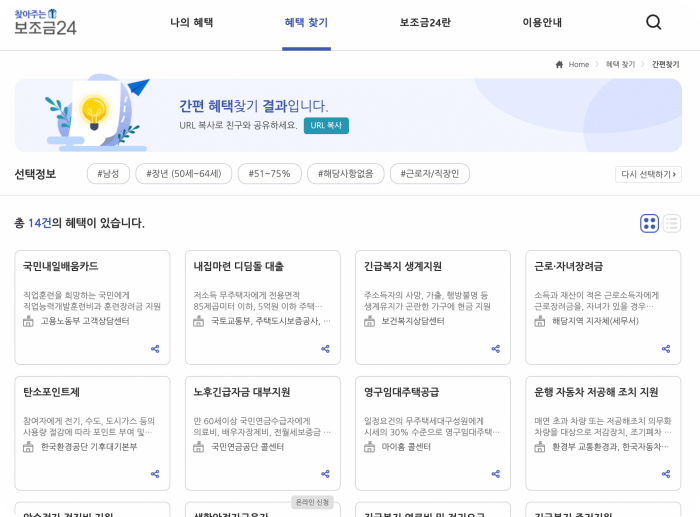Click agency icon beside 보건복지상담센터
The width and height of the screenshot is (700, 517).
369,321
